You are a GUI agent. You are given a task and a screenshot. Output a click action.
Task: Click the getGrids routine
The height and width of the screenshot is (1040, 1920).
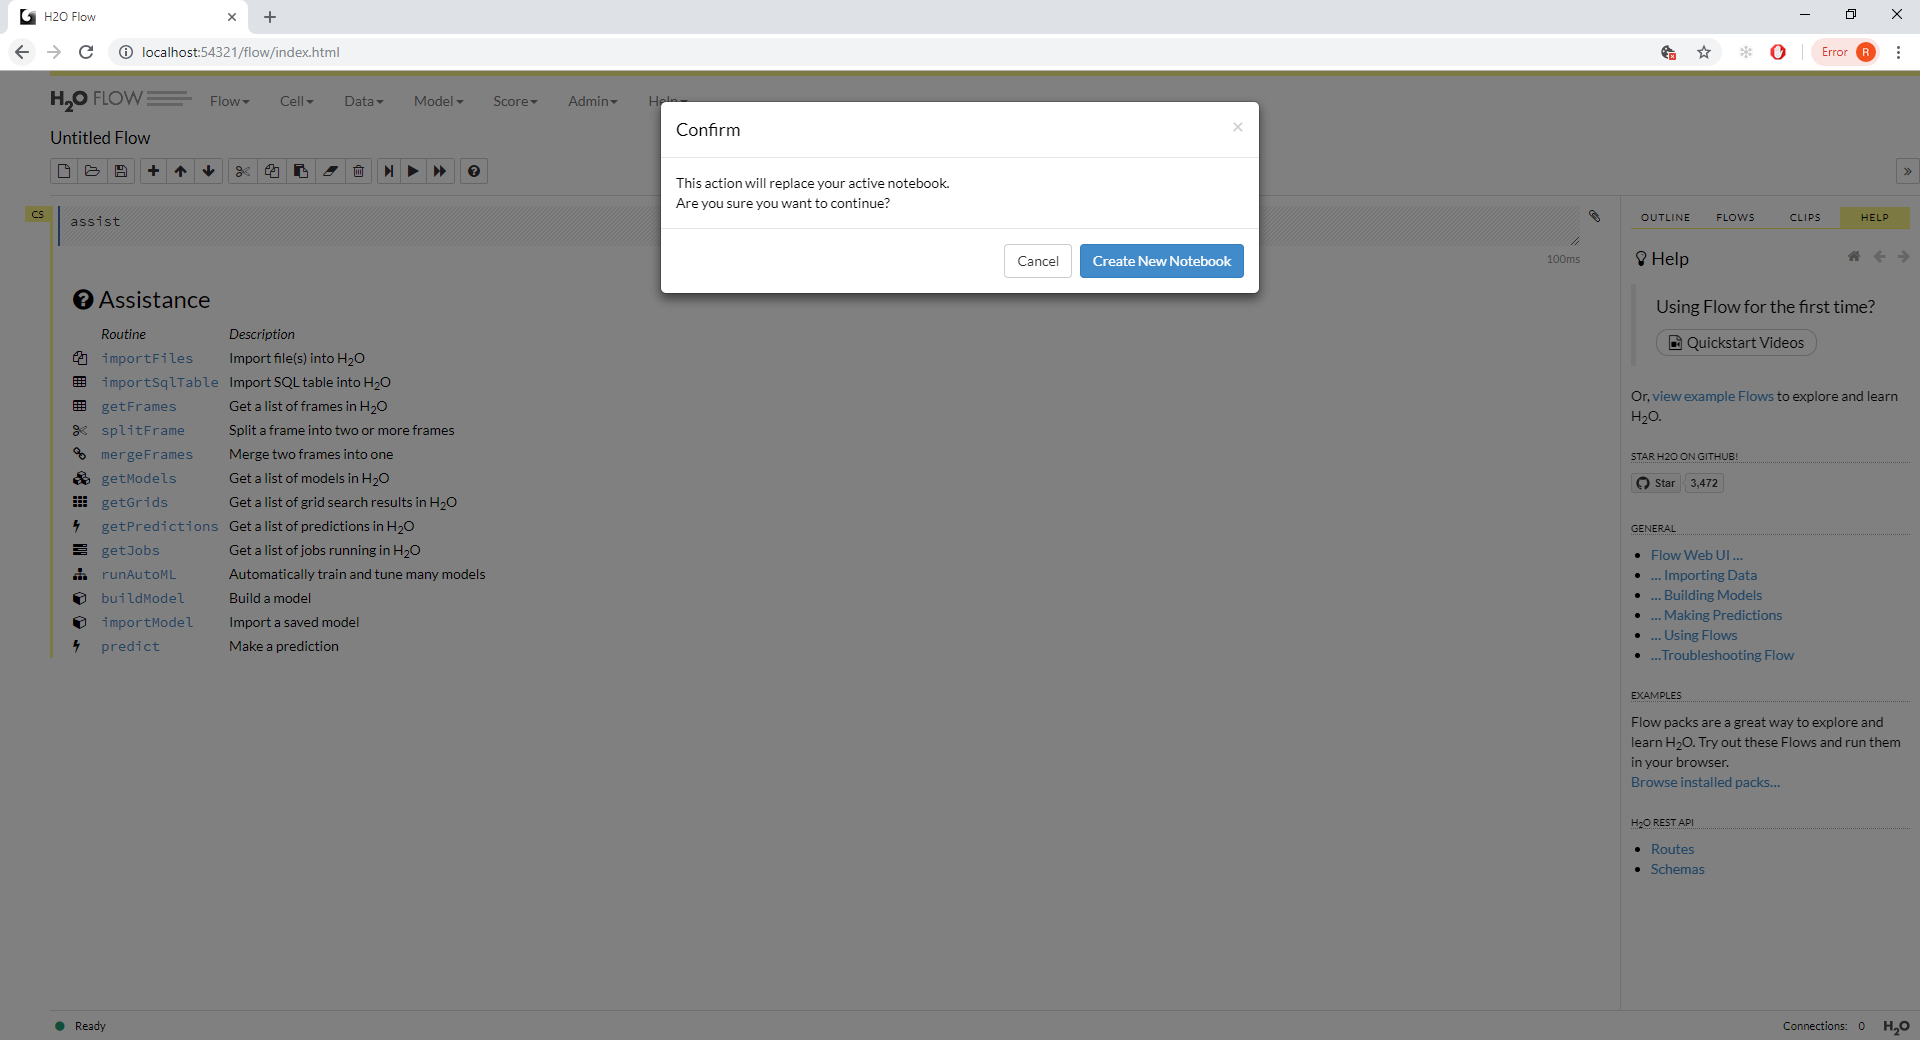tap(134, 502)
